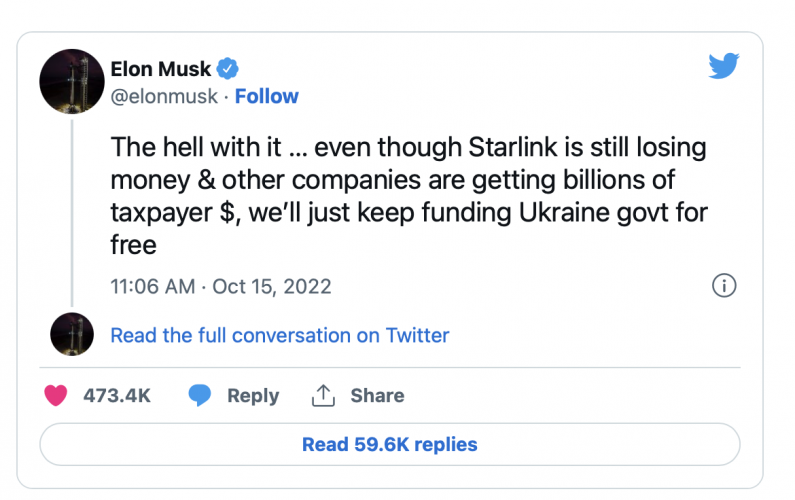The image size is (795, 500).
Task: Click the red heart like icon
Action: (57, 395)
